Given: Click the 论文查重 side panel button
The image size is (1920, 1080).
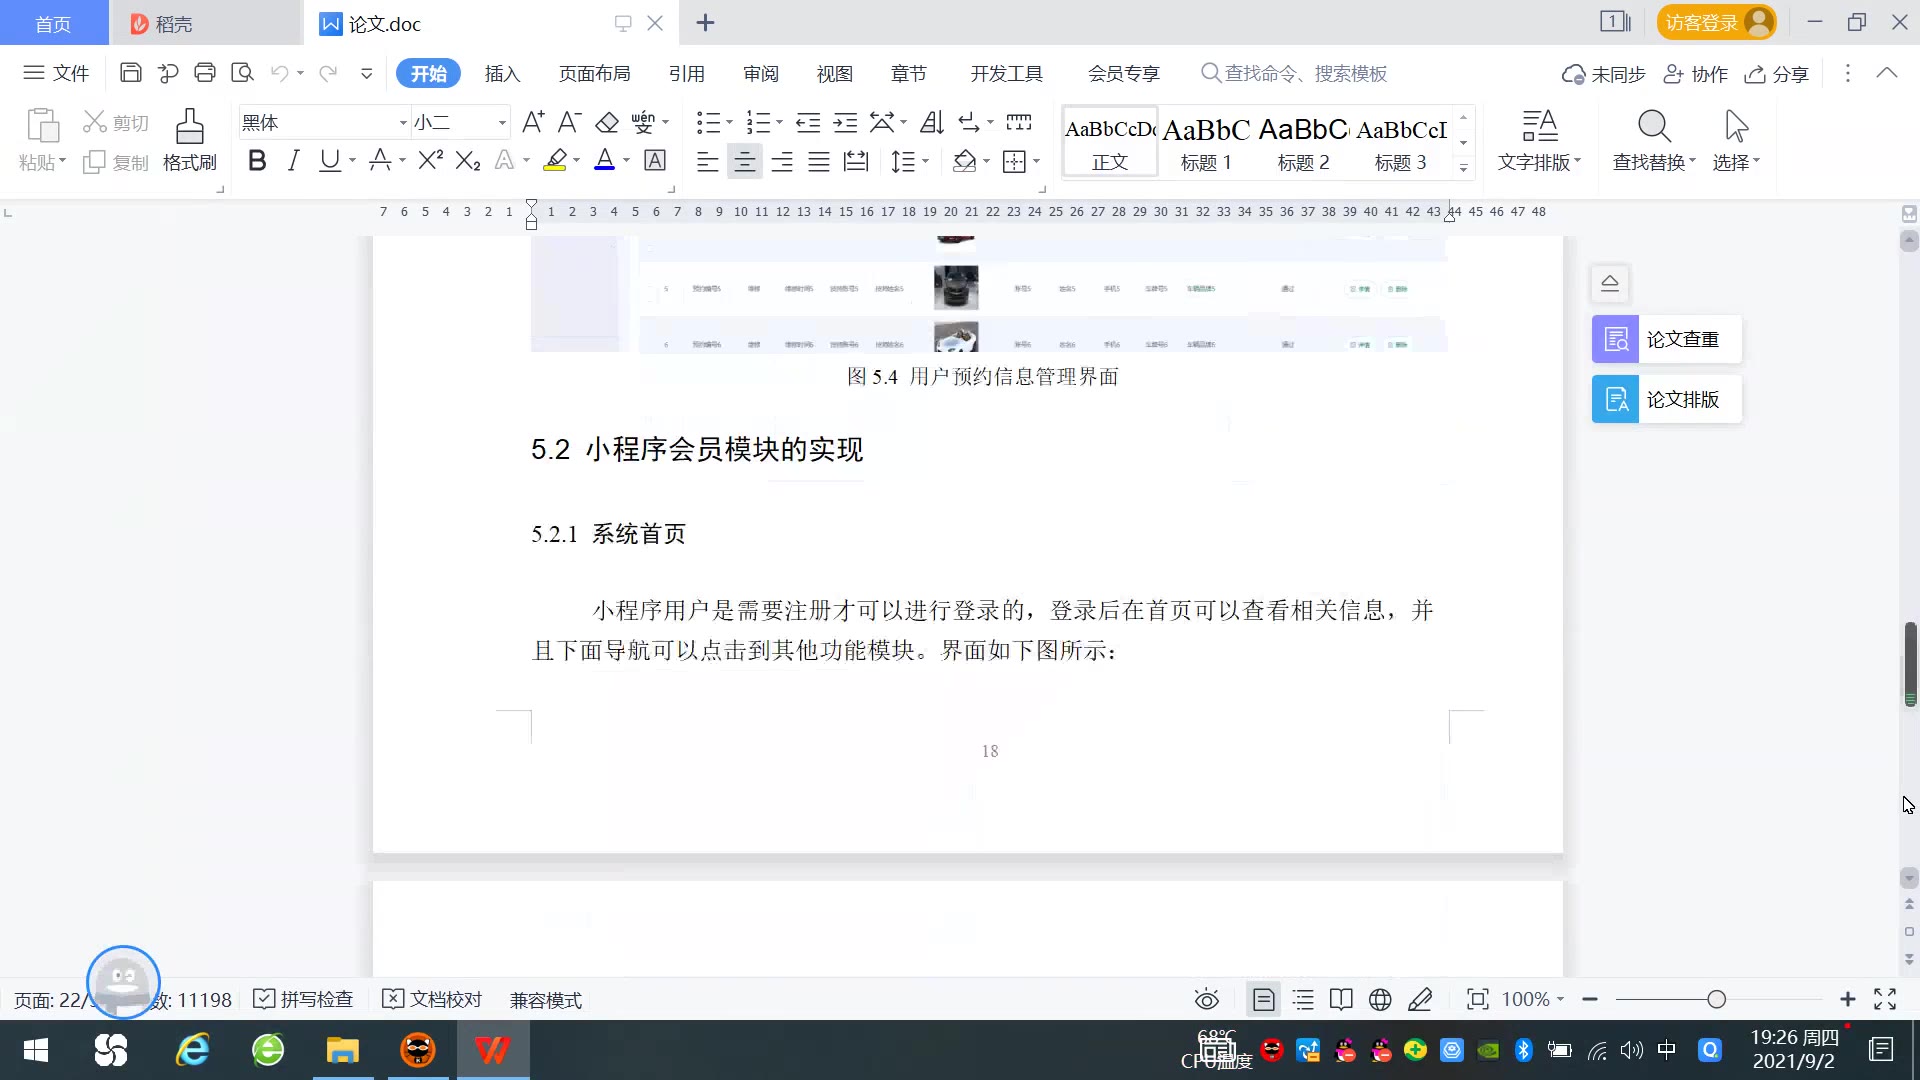Looking at the screenshot, I should (x=1666, y=339).
